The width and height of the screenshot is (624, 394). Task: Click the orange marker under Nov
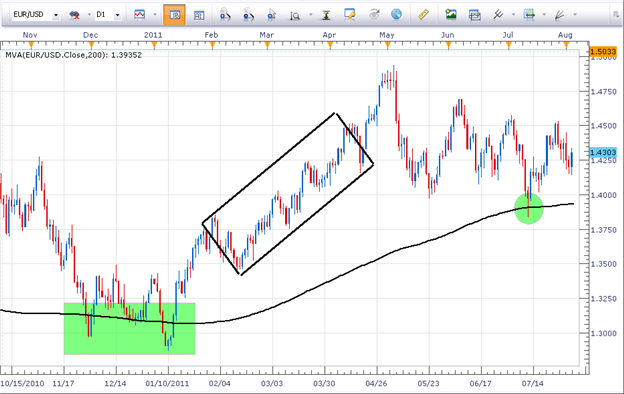pyautogui.click(x=31, y=45)
